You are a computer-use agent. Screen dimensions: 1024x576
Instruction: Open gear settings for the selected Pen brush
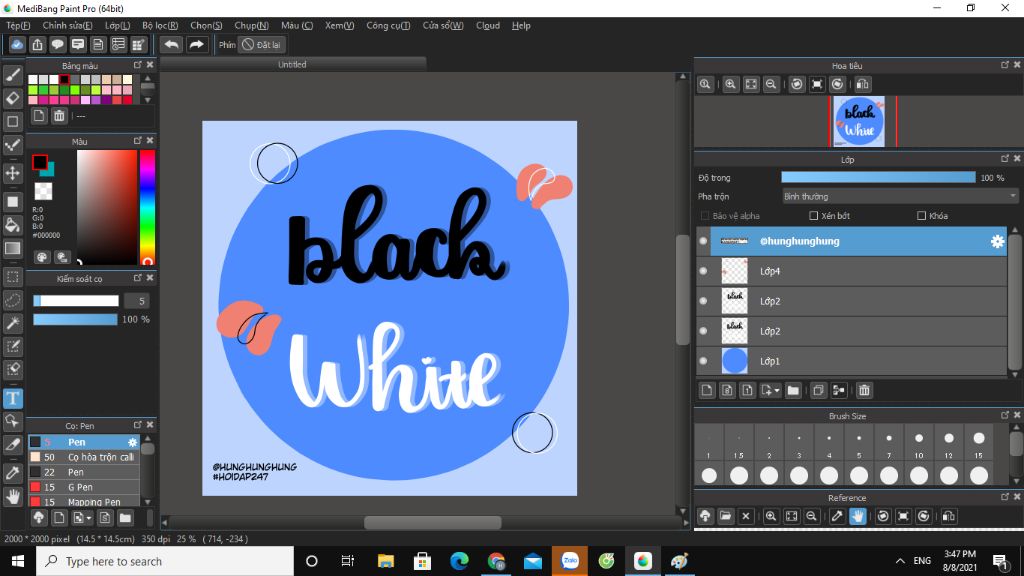click(133, 442)
